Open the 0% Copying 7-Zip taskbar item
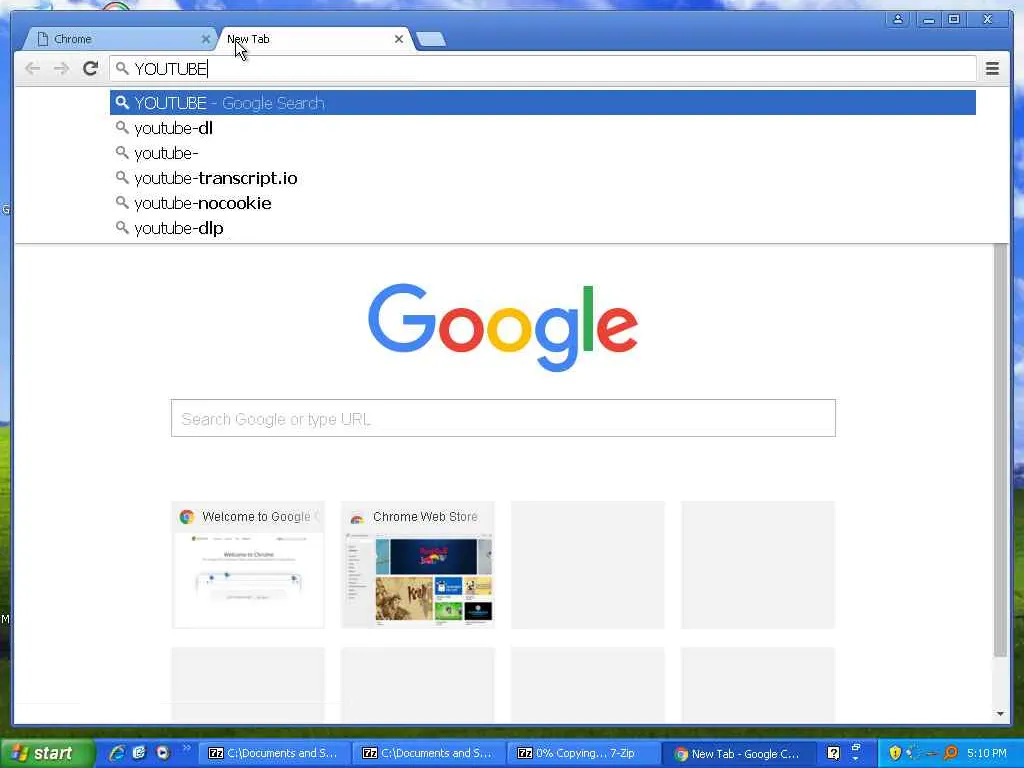This screenshot has width=1024, height=768. click(x=583, y=753)
